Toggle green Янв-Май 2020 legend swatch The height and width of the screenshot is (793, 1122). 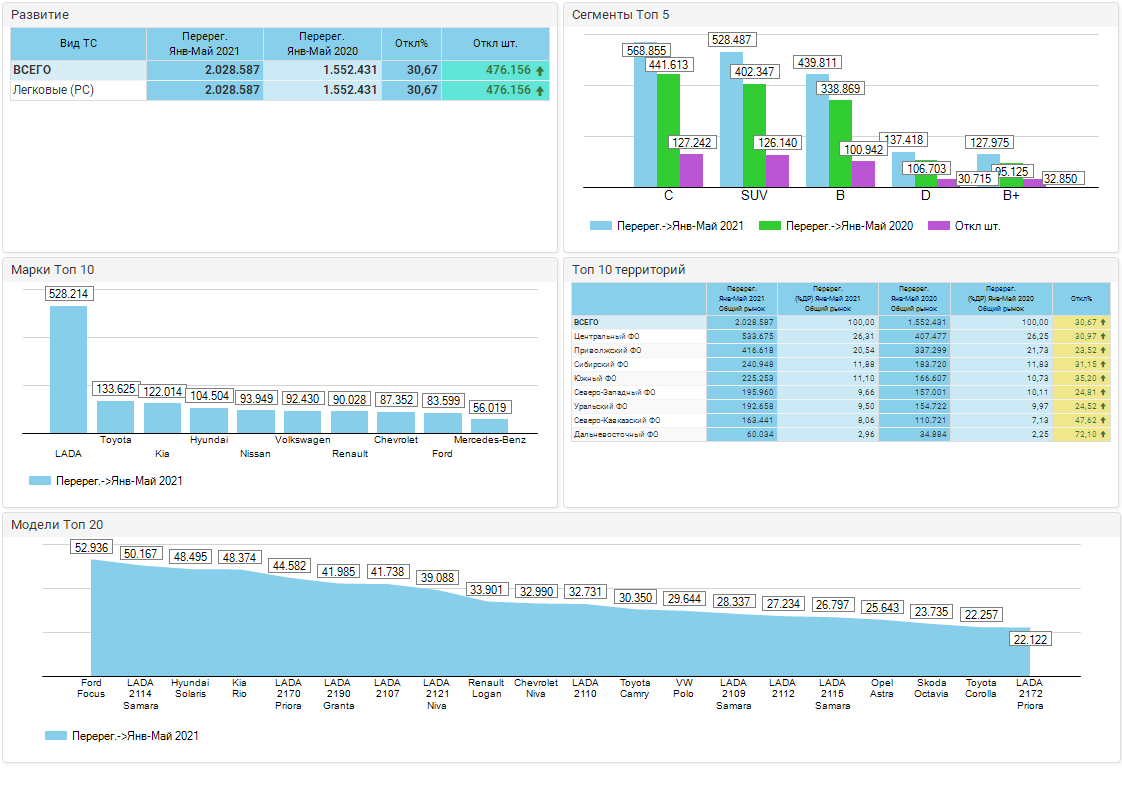pyautogui.click(x=769, y=226)
